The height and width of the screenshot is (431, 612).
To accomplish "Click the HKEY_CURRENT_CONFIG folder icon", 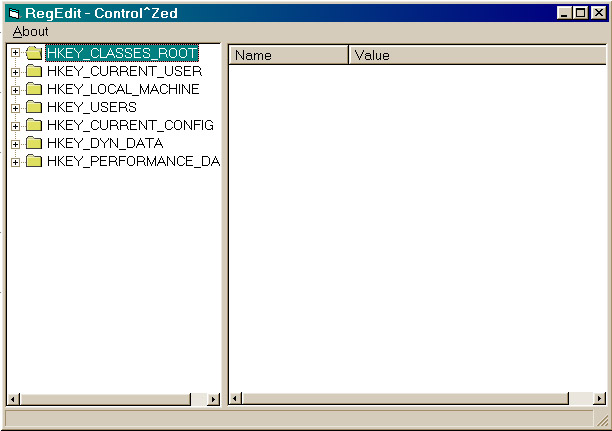I will [x=34, y=125].
